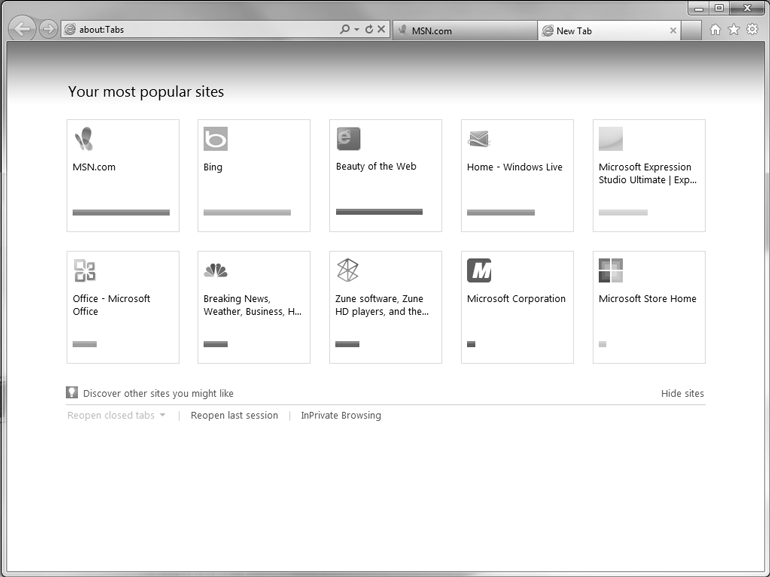770x577 pixels.
Task: Expand the address bar autocomplete dropdown arrow
Action: pyautogui.click(x=356, y=30)
